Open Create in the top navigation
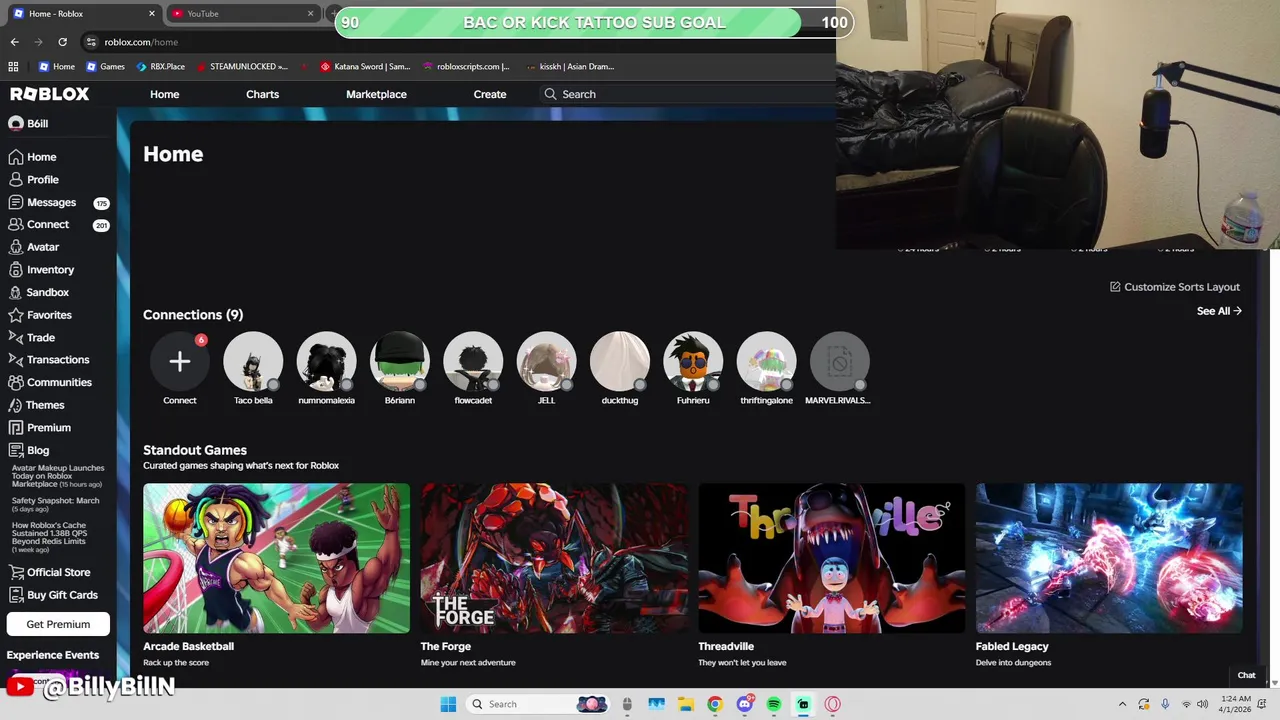The width and height of the screenshot is (1280, 720). click(490, 94)
